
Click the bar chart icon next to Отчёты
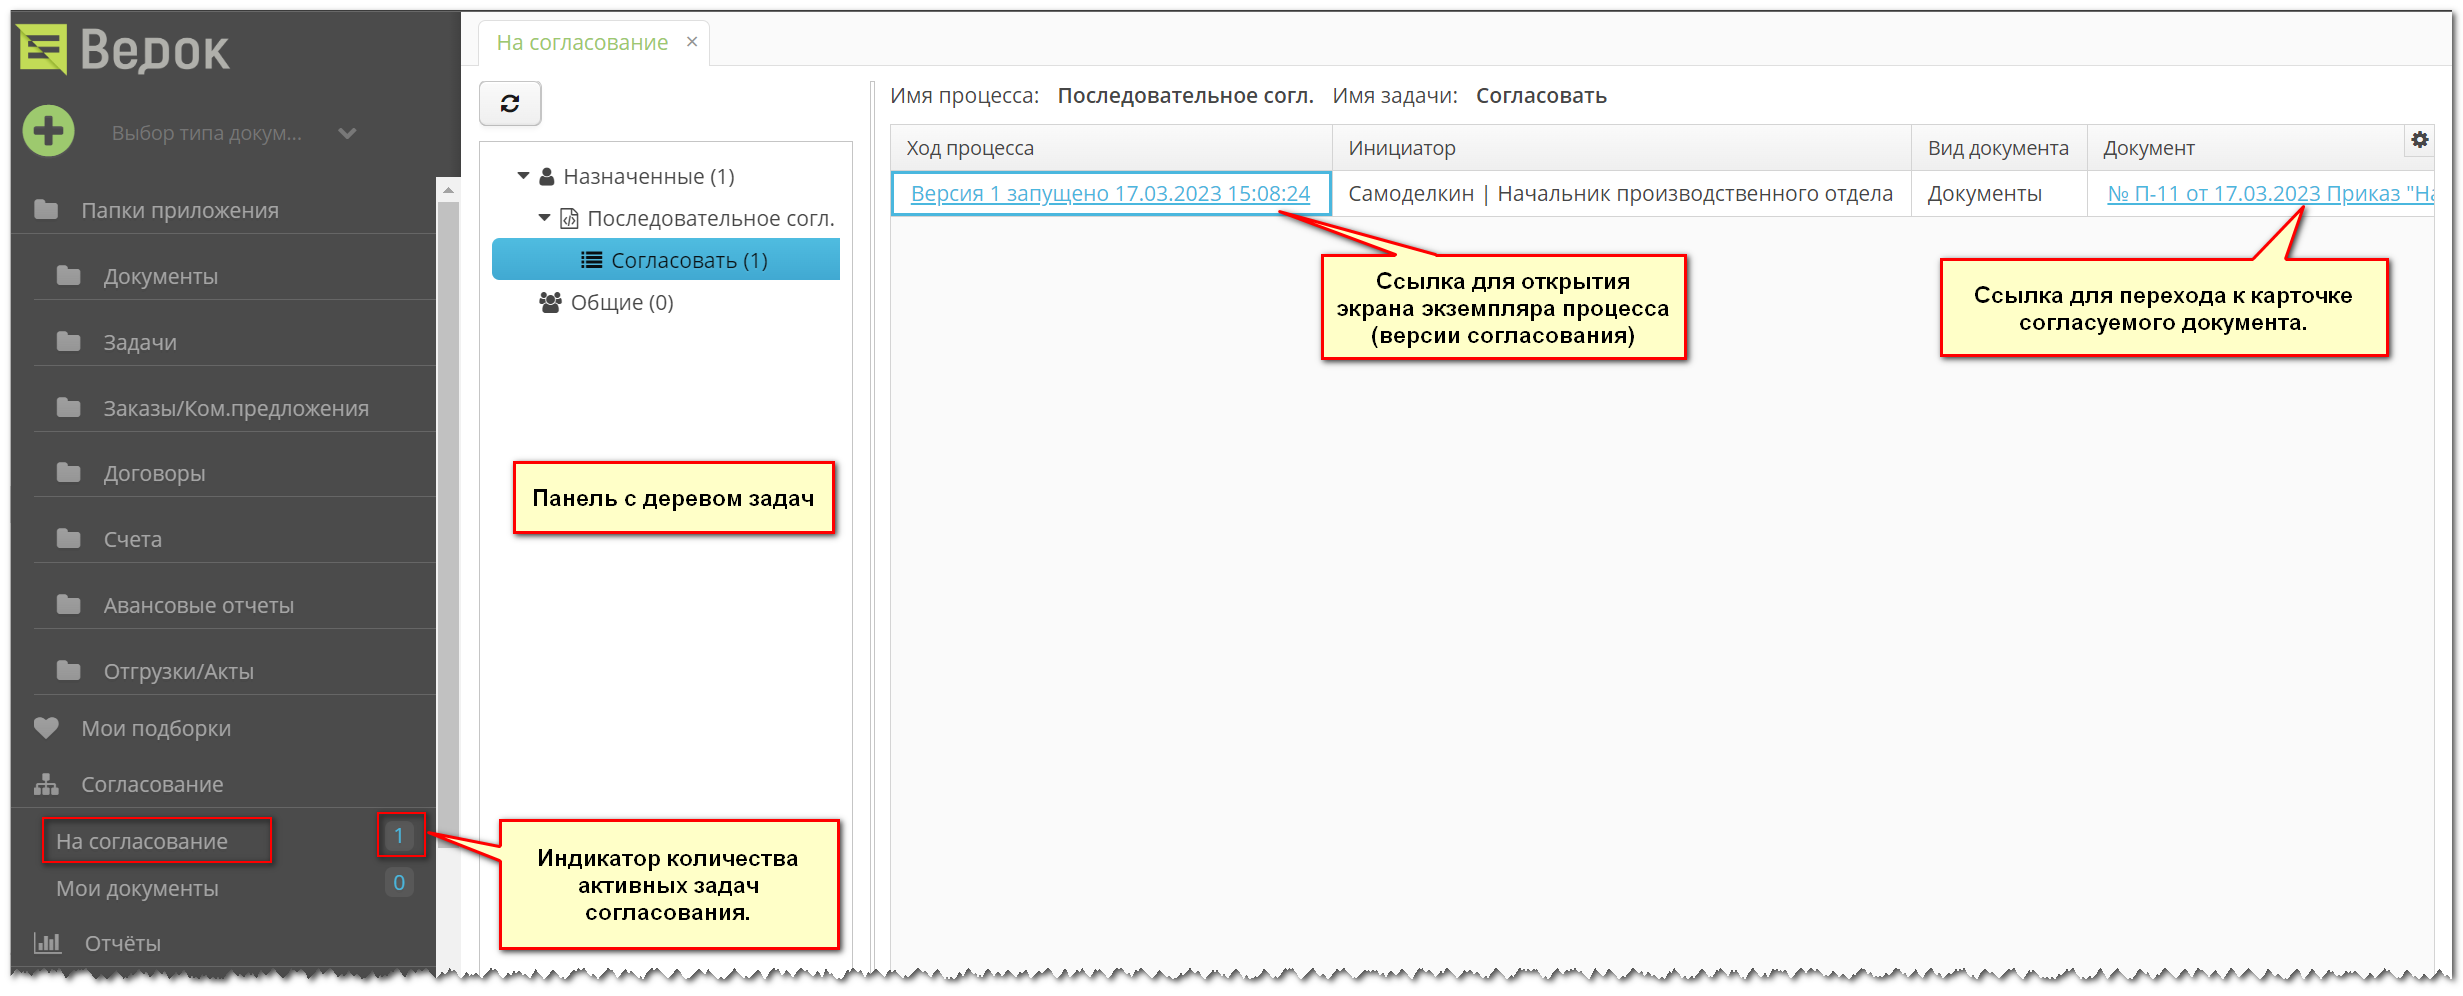(48, 942)
